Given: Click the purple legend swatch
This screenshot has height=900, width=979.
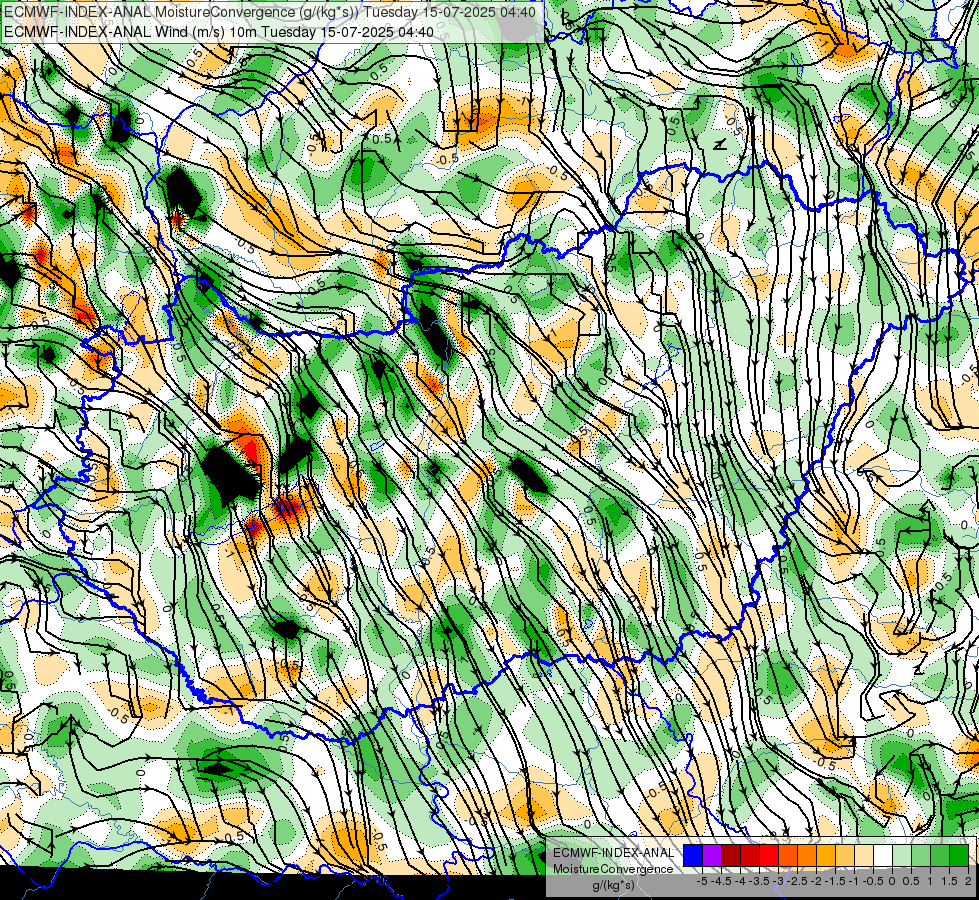Looking at the screenshot, I should (712, 855).
